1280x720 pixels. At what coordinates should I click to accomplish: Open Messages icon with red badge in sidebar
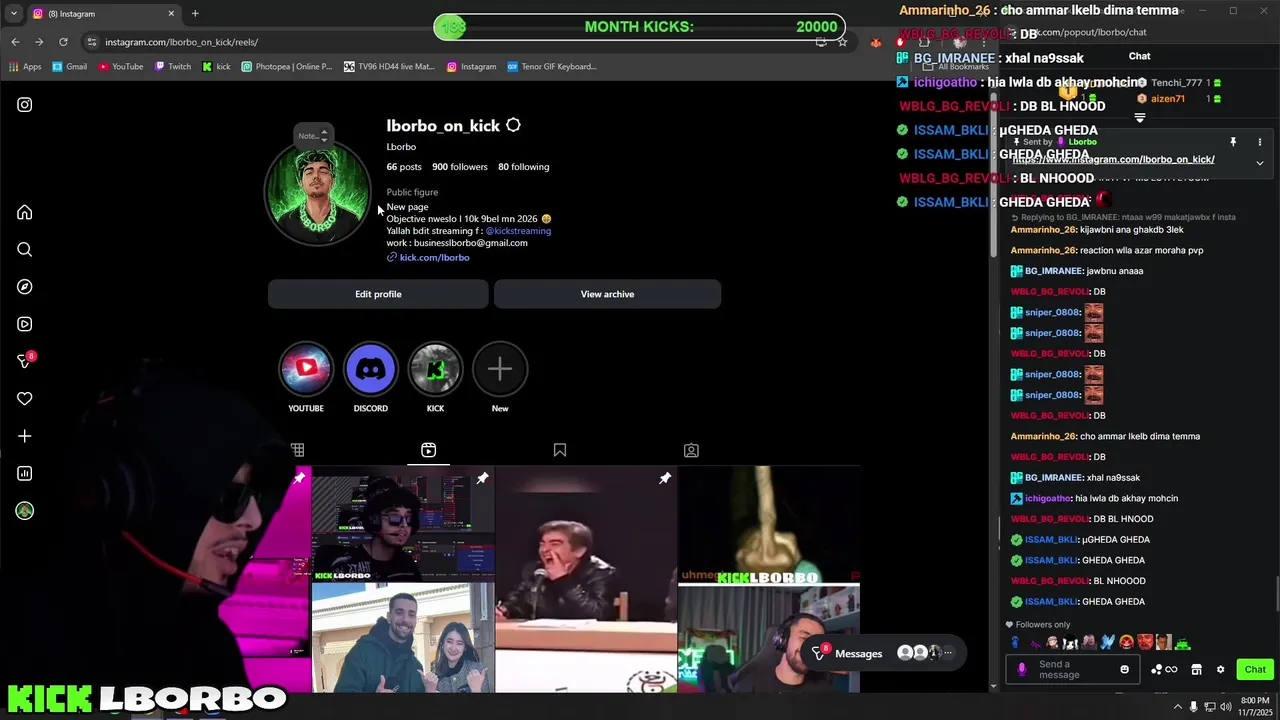pyautogui.click(x=25, y=361)
